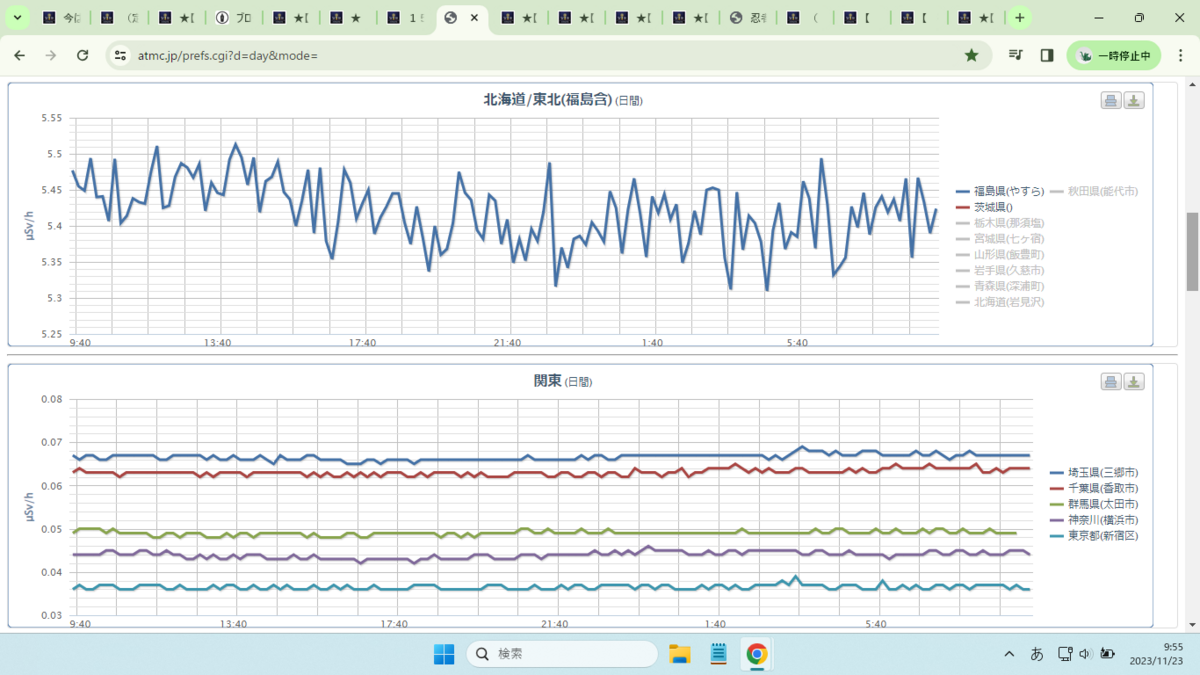This screenshot has width=1200, height=675.
Task: Open the browser side panel
Action: point(1047,56)
